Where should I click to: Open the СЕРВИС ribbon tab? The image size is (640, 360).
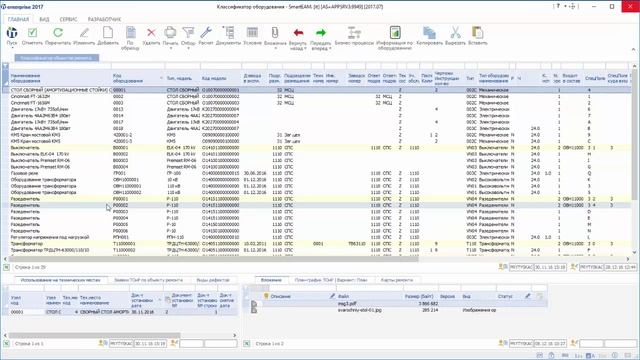pyautogui.click(x=68, y=19)
